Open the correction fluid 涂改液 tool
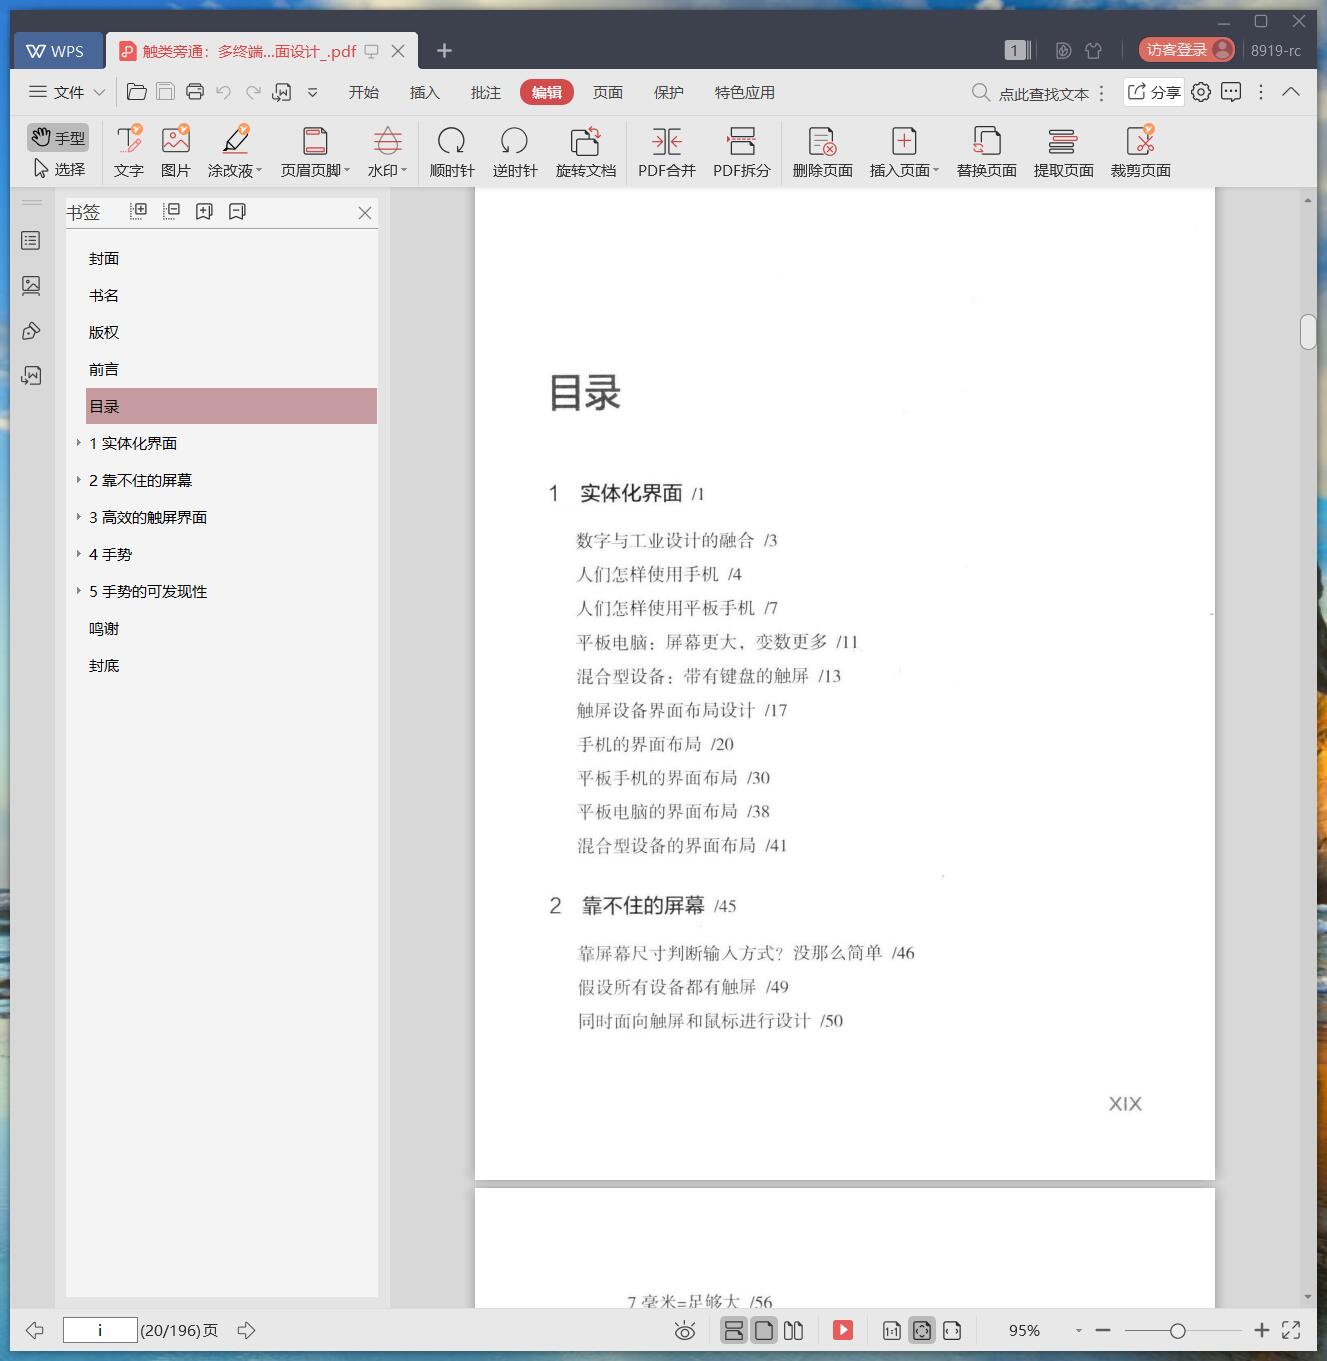Image resolution: width=1327 pixels, height=1361 pixels. (235, 152)
